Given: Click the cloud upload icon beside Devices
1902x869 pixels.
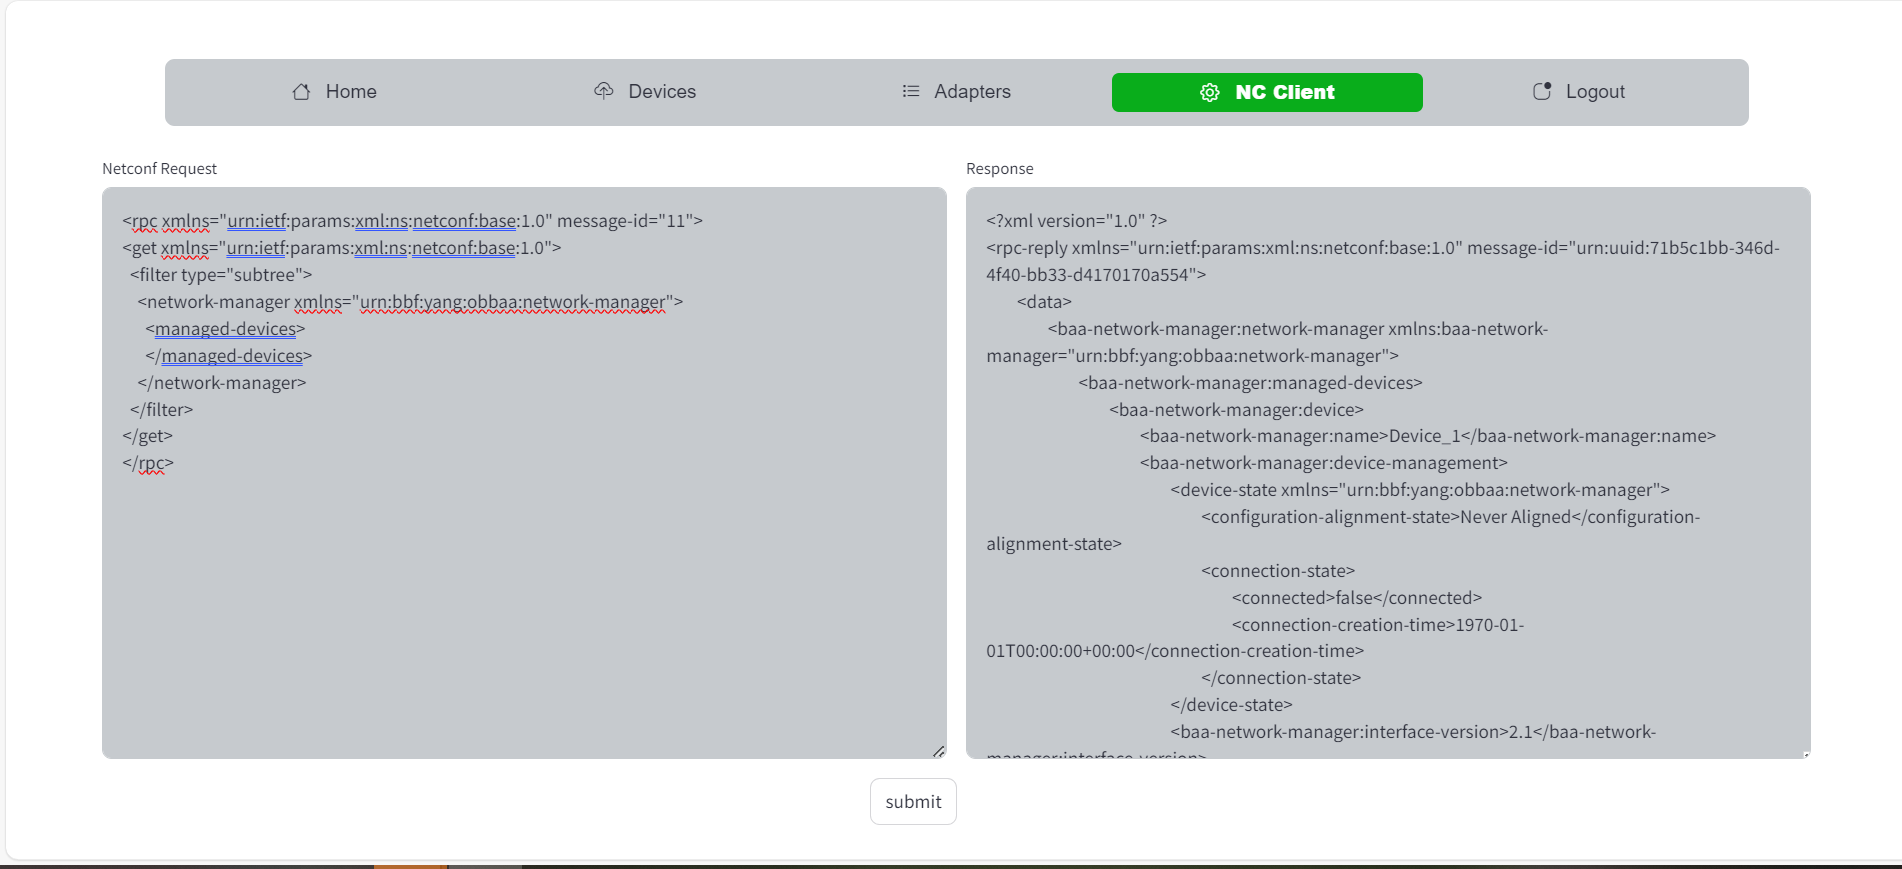Looking at the screenshot, I should 603,91.
